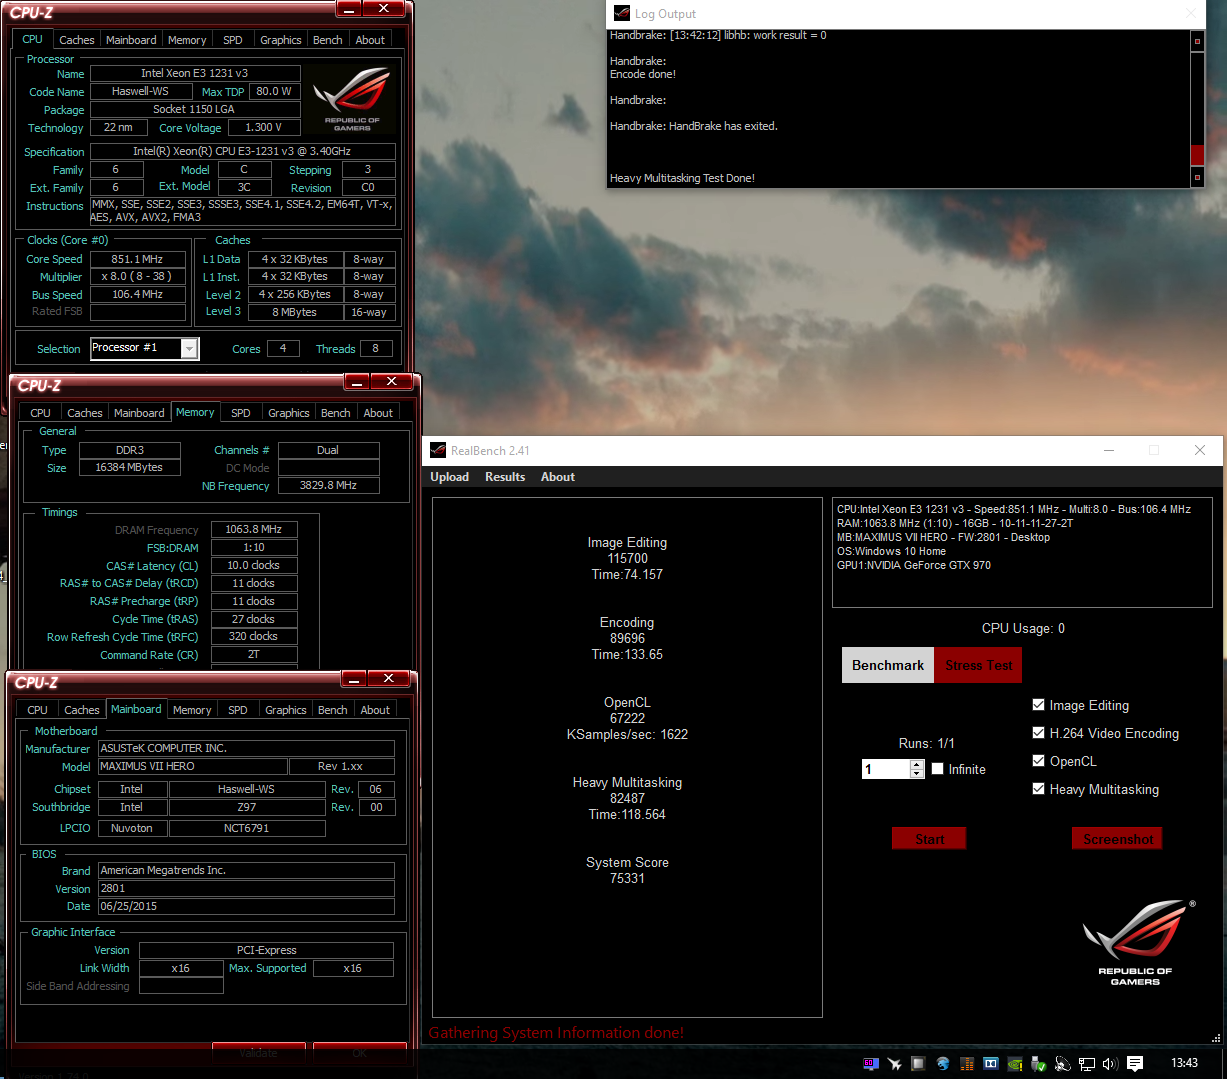Minimize the top CPU-Z processor window

tap(348, 9)
